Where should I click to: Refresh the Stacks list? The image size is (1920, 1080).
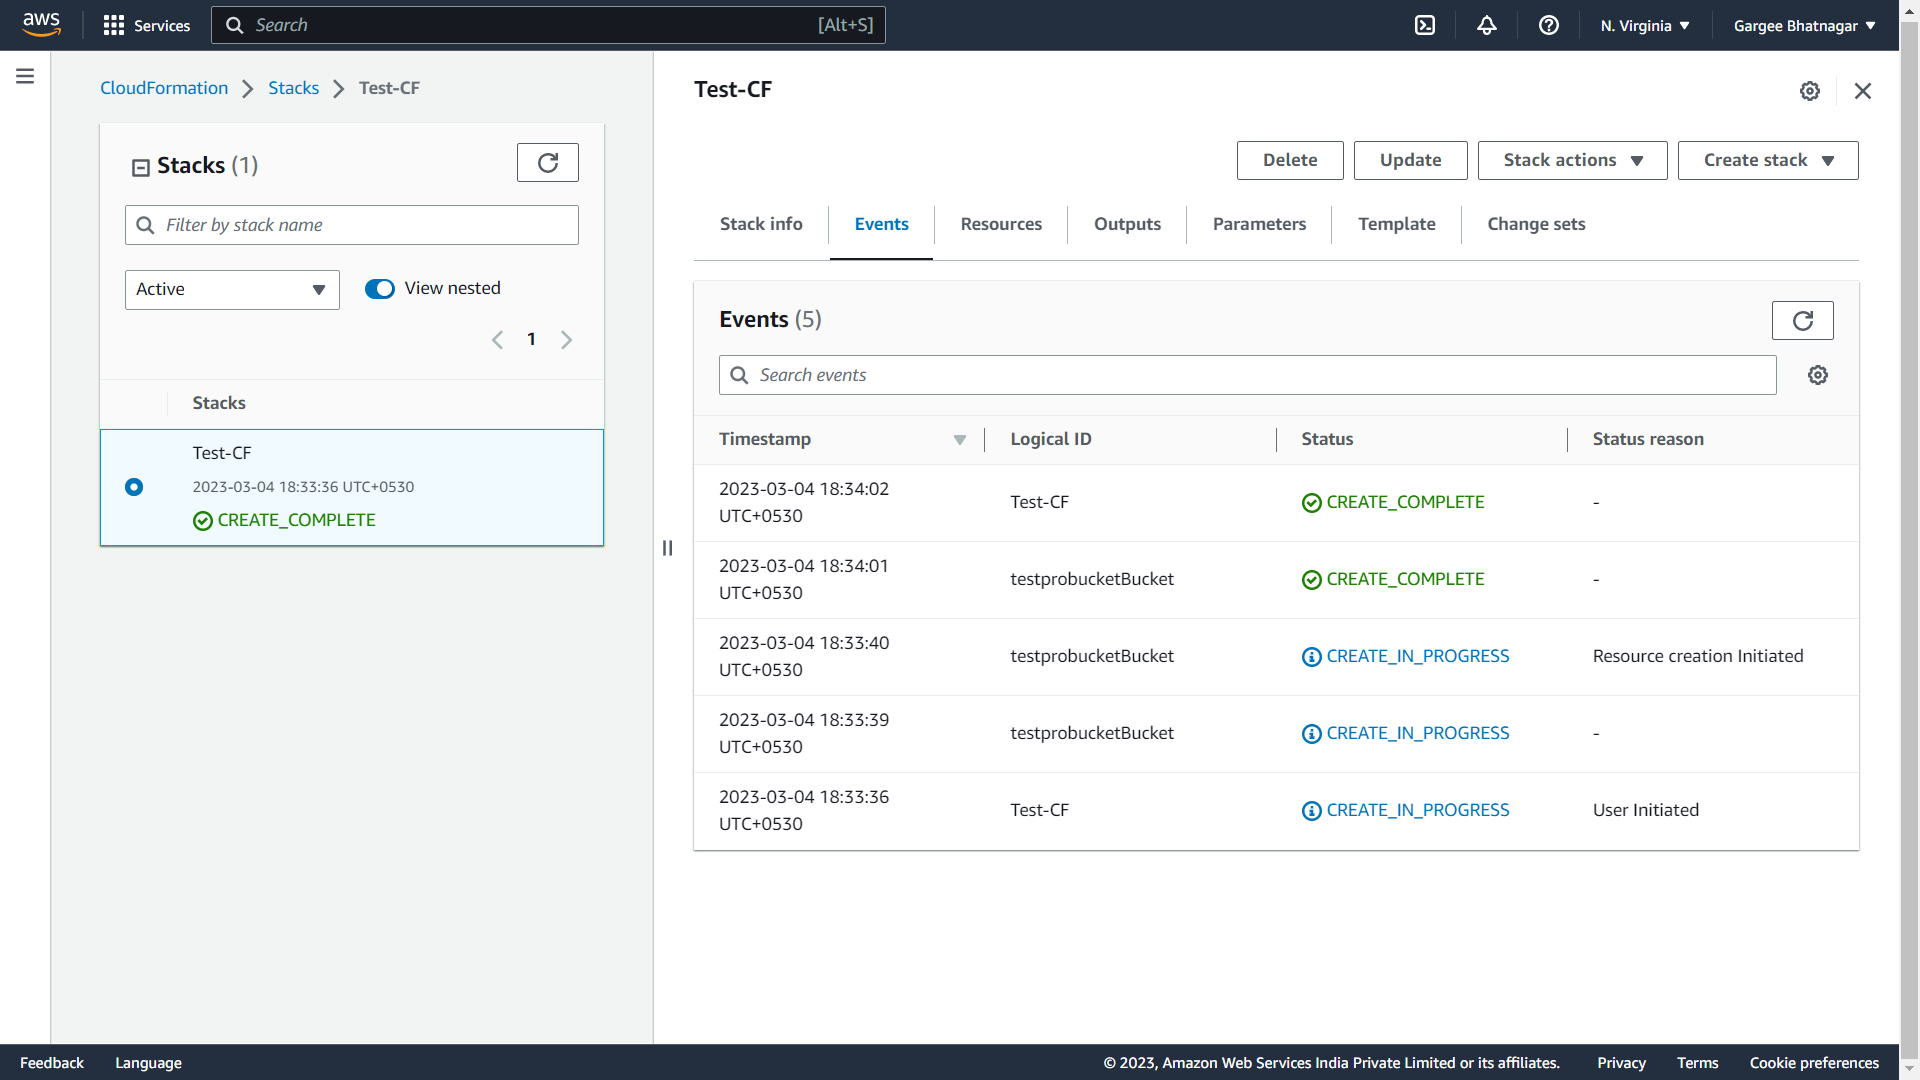click(547, 163)
